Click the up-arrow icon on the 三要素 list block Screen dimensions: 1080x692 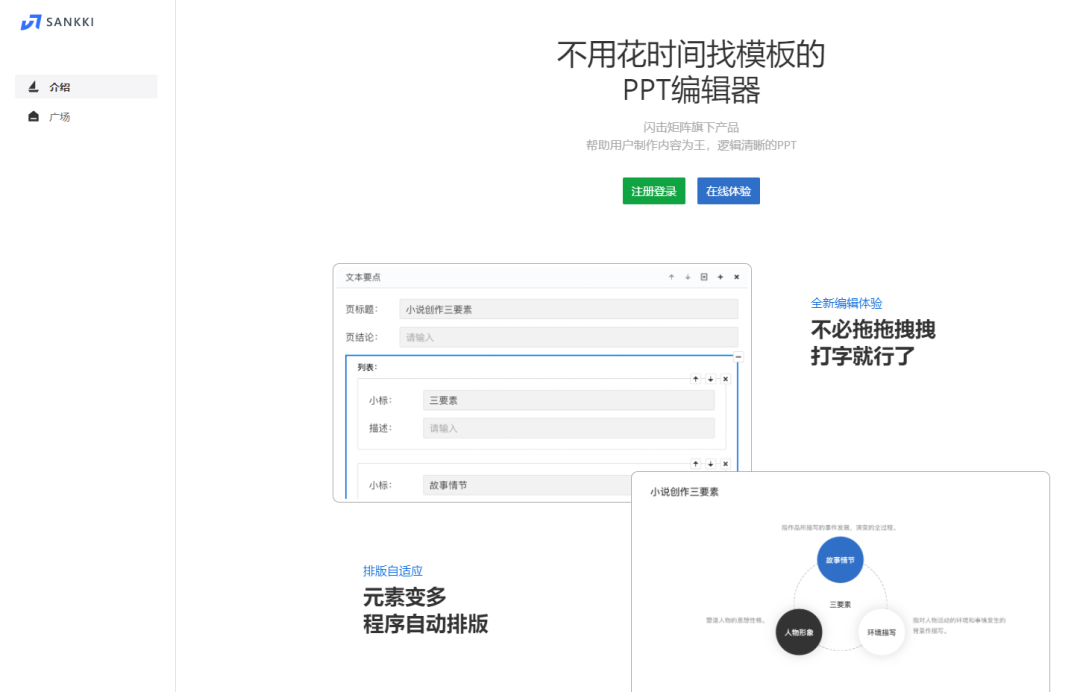[x=695, y=379]
